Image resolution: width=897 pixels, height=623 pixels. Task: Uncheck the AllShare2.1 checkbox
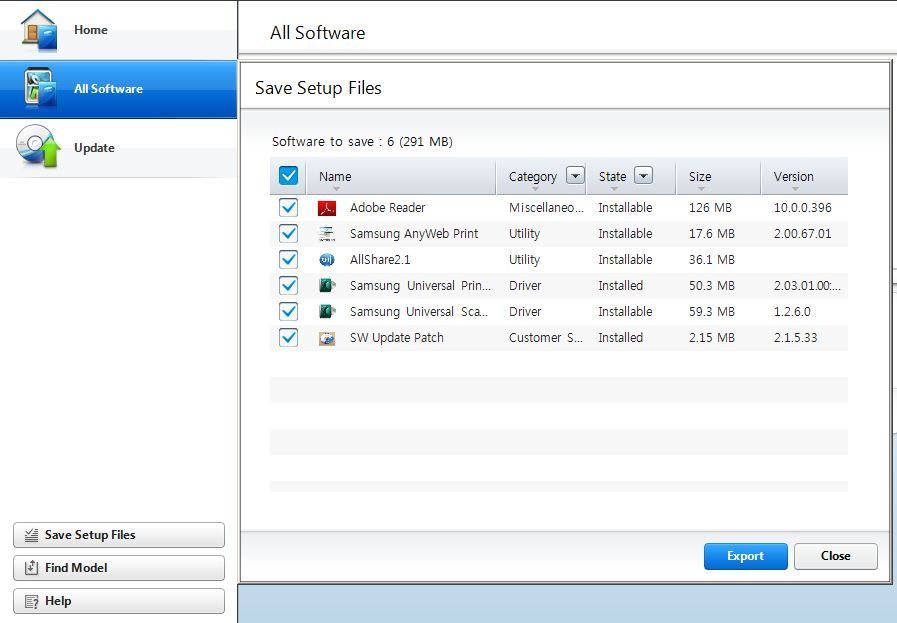[x=288, y=259]
